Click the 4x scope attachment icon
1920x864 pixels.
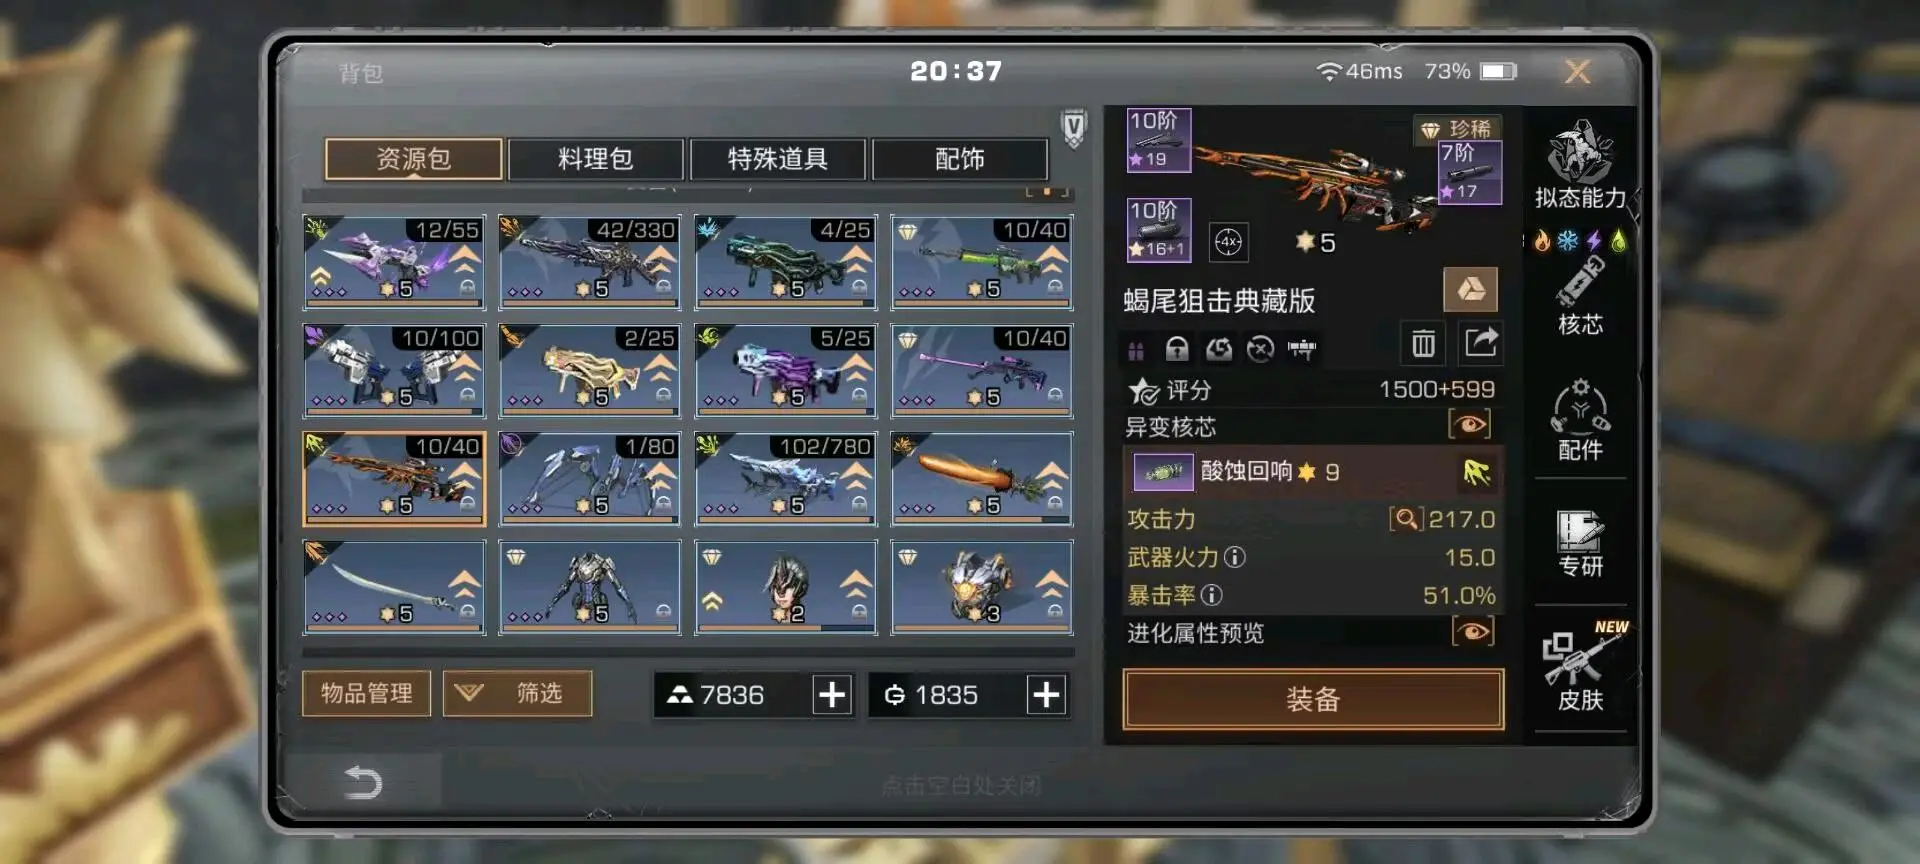click(x=1228, y=242)
